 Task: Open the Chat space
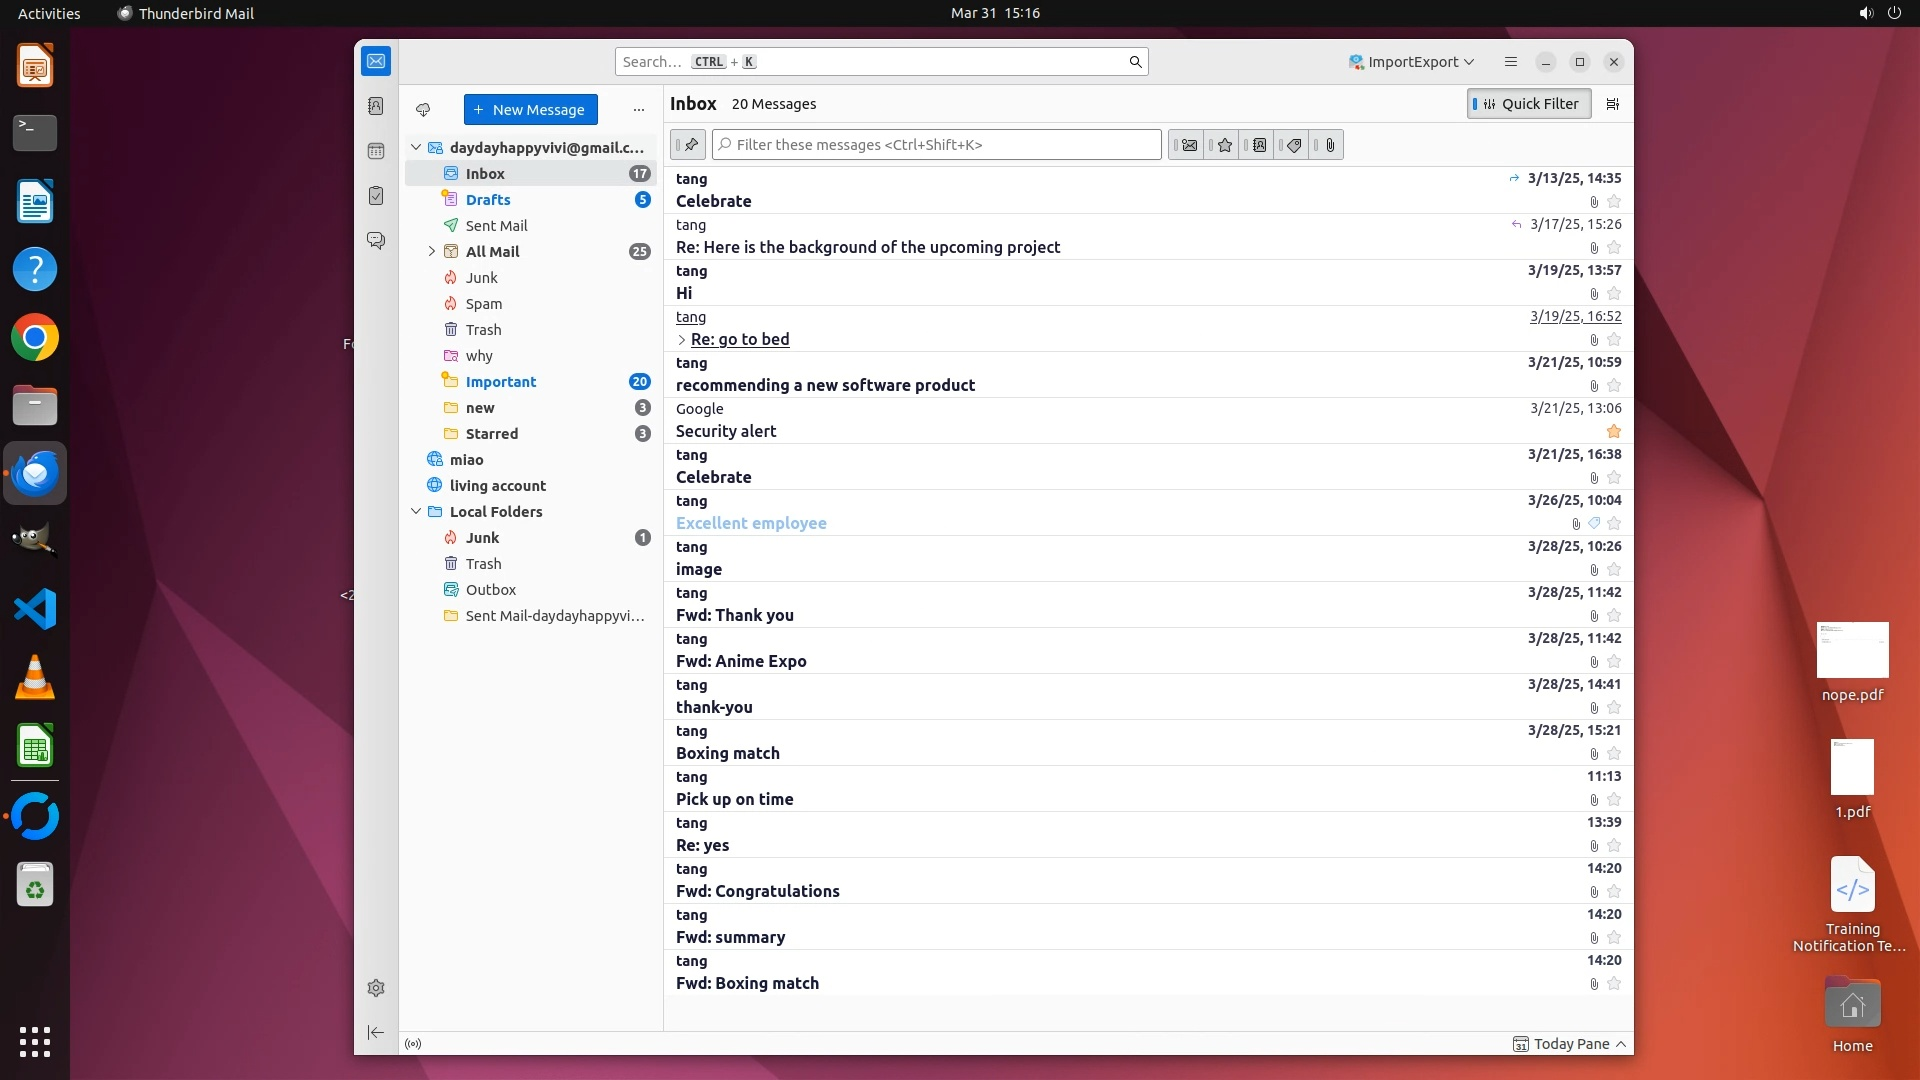coord(376,241)
